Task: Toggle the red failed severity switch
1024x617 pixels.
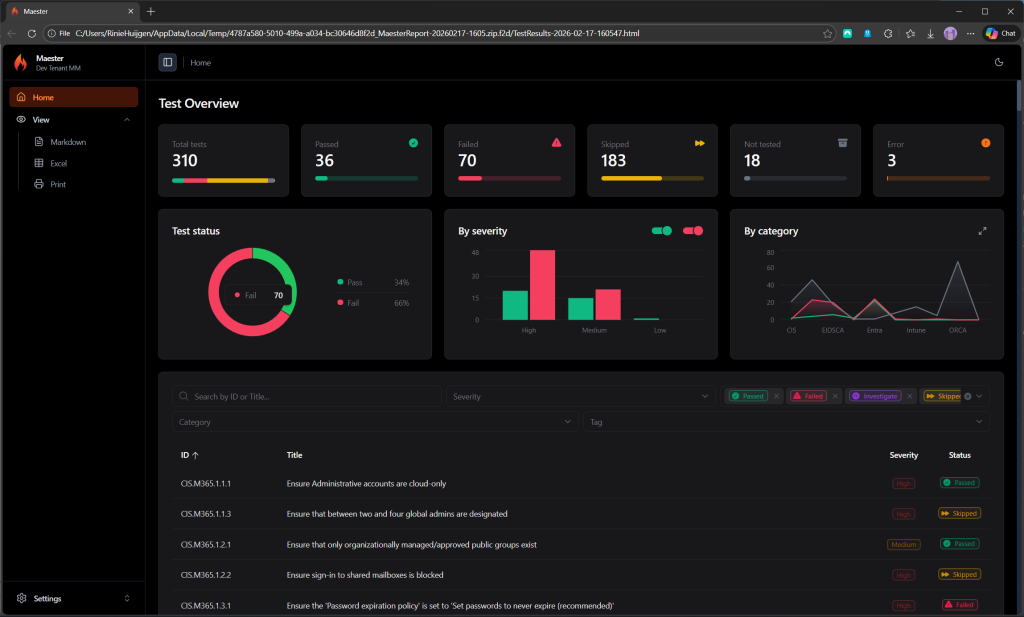Action: 693,230
